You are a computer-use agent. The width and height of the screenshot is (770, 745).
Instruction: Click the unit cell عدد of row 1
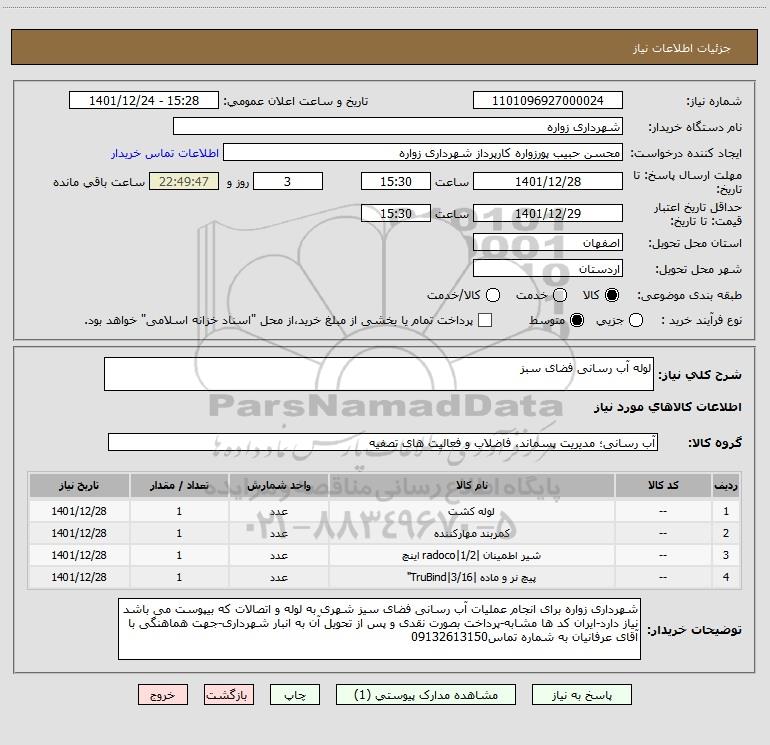(x=278, y=511)
